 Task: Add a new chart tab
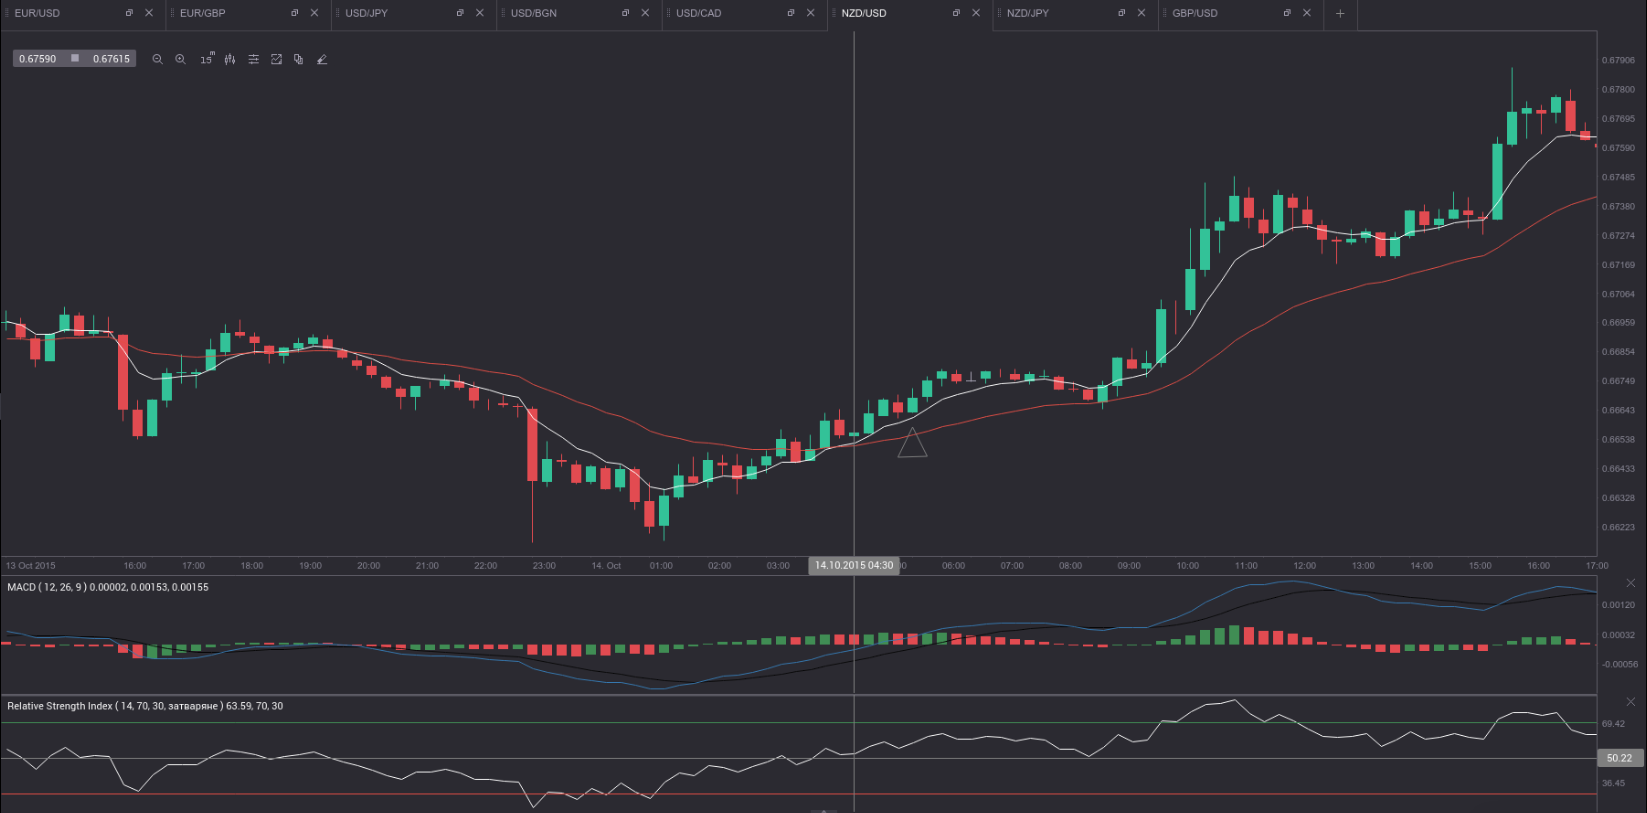tap(1340, 13)
